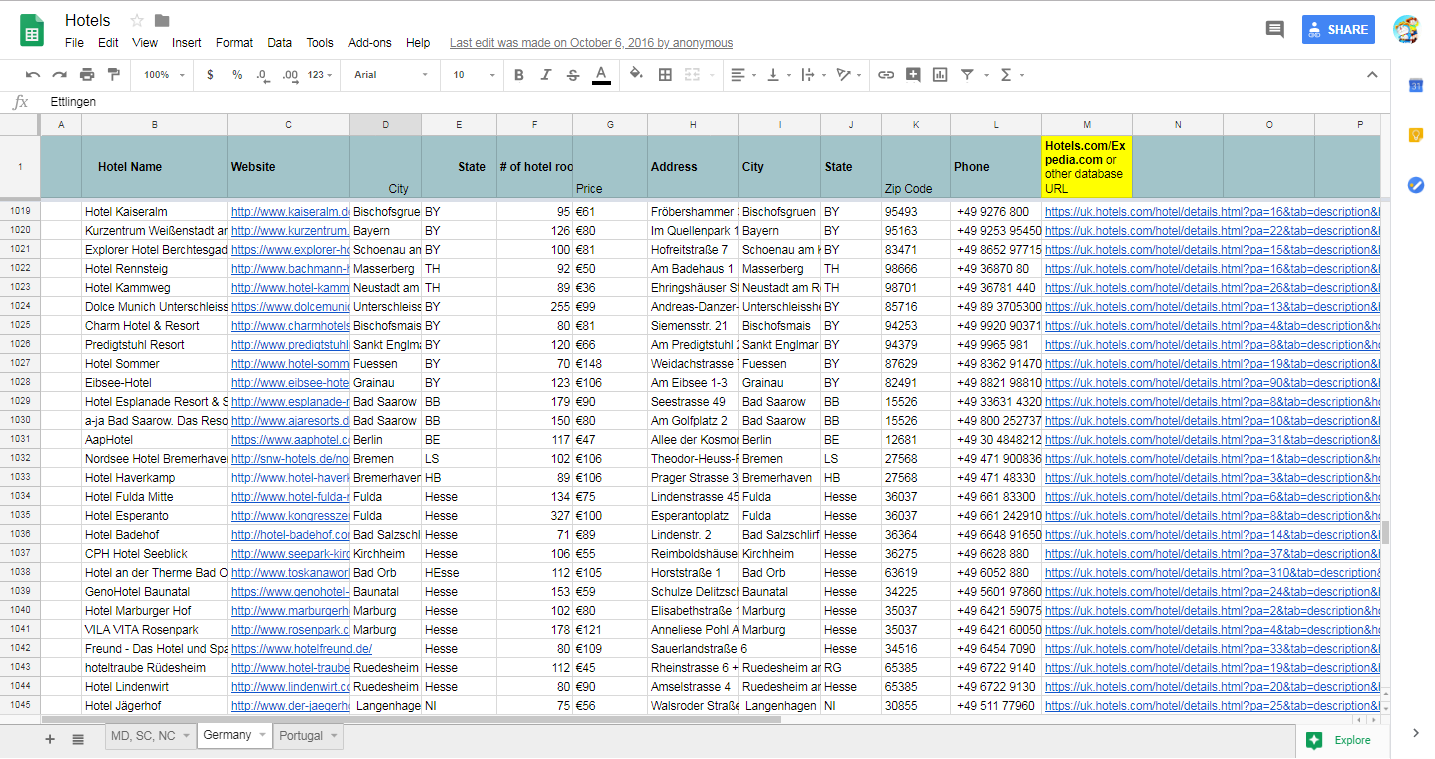
Task: Click the Add Sheet plus icon
Action: pyautogui.click(x=50, y=739)
